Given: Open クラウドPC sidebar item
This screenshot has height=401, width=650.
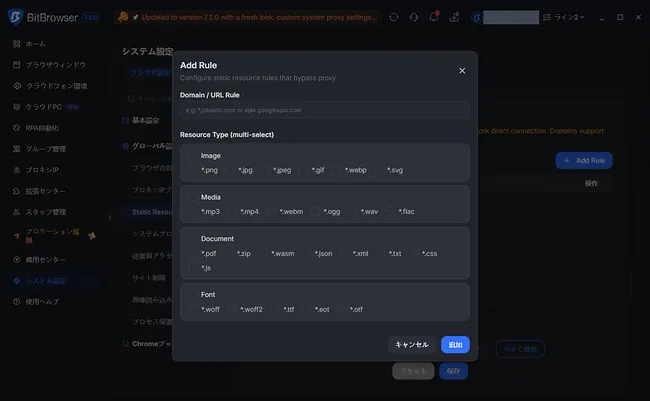Looking at the screenshot, I should [45, 107].
